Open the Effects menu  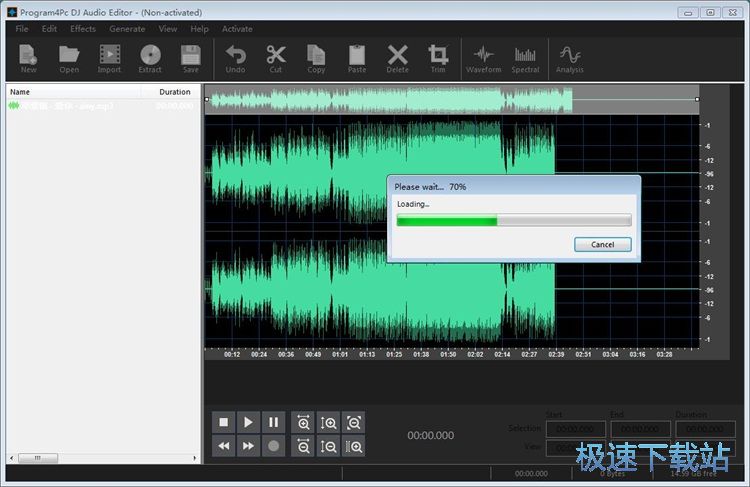pos(83,29)
